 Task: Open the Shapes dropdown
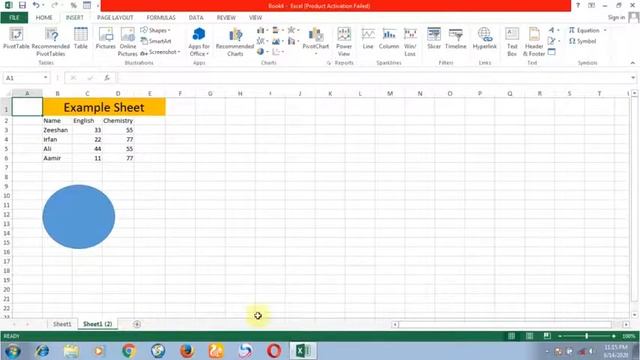pyautogui.click(x=155, y=30)
